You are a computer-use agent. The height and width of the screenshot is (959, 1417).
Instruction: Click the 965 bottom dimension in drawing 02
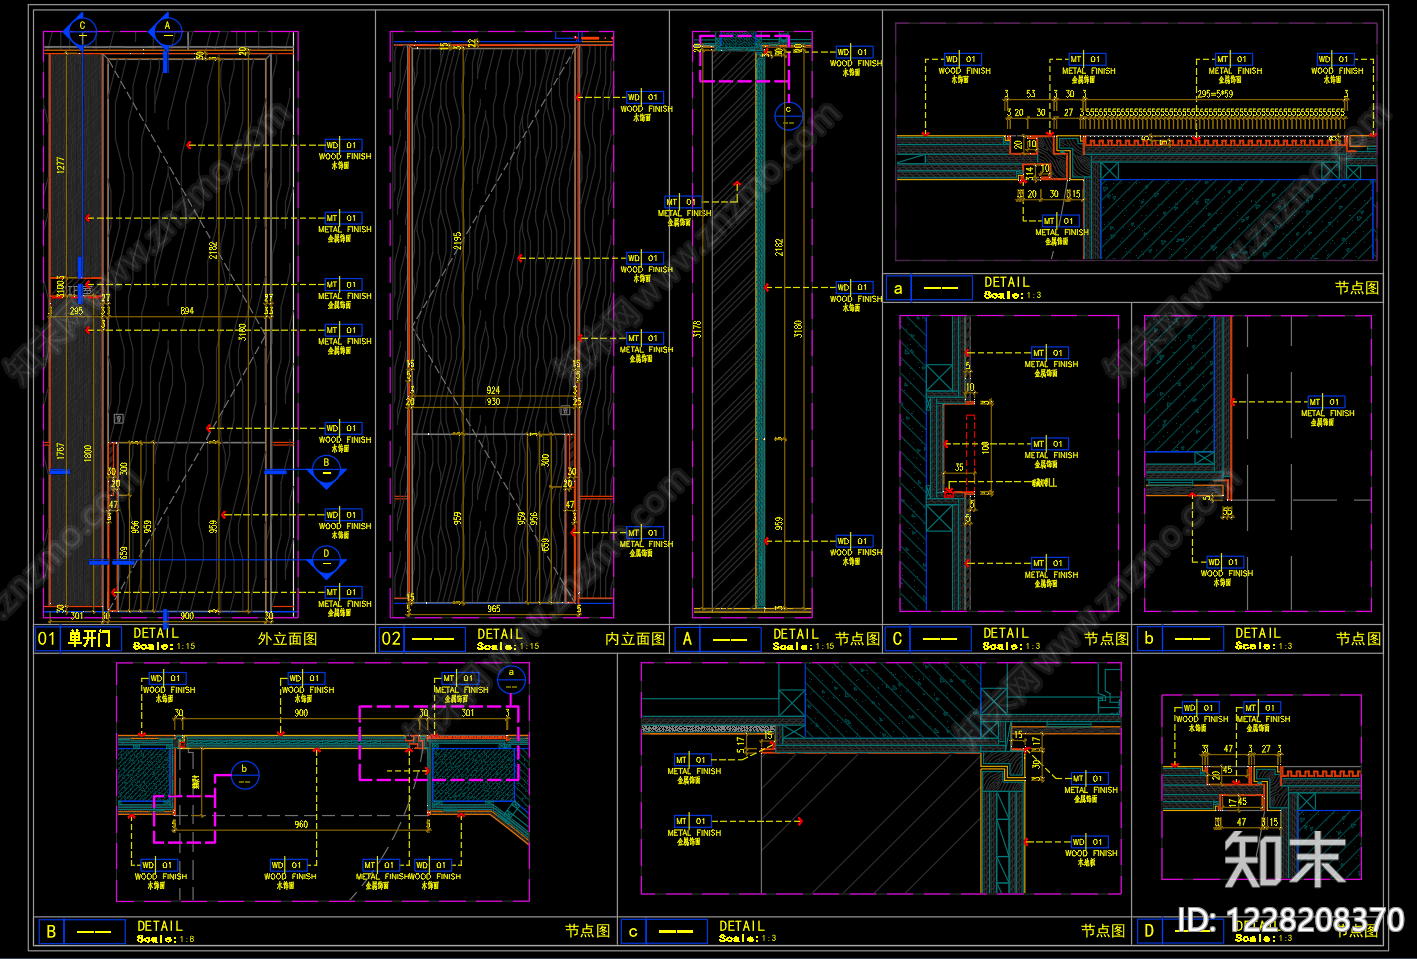(494, 608)
